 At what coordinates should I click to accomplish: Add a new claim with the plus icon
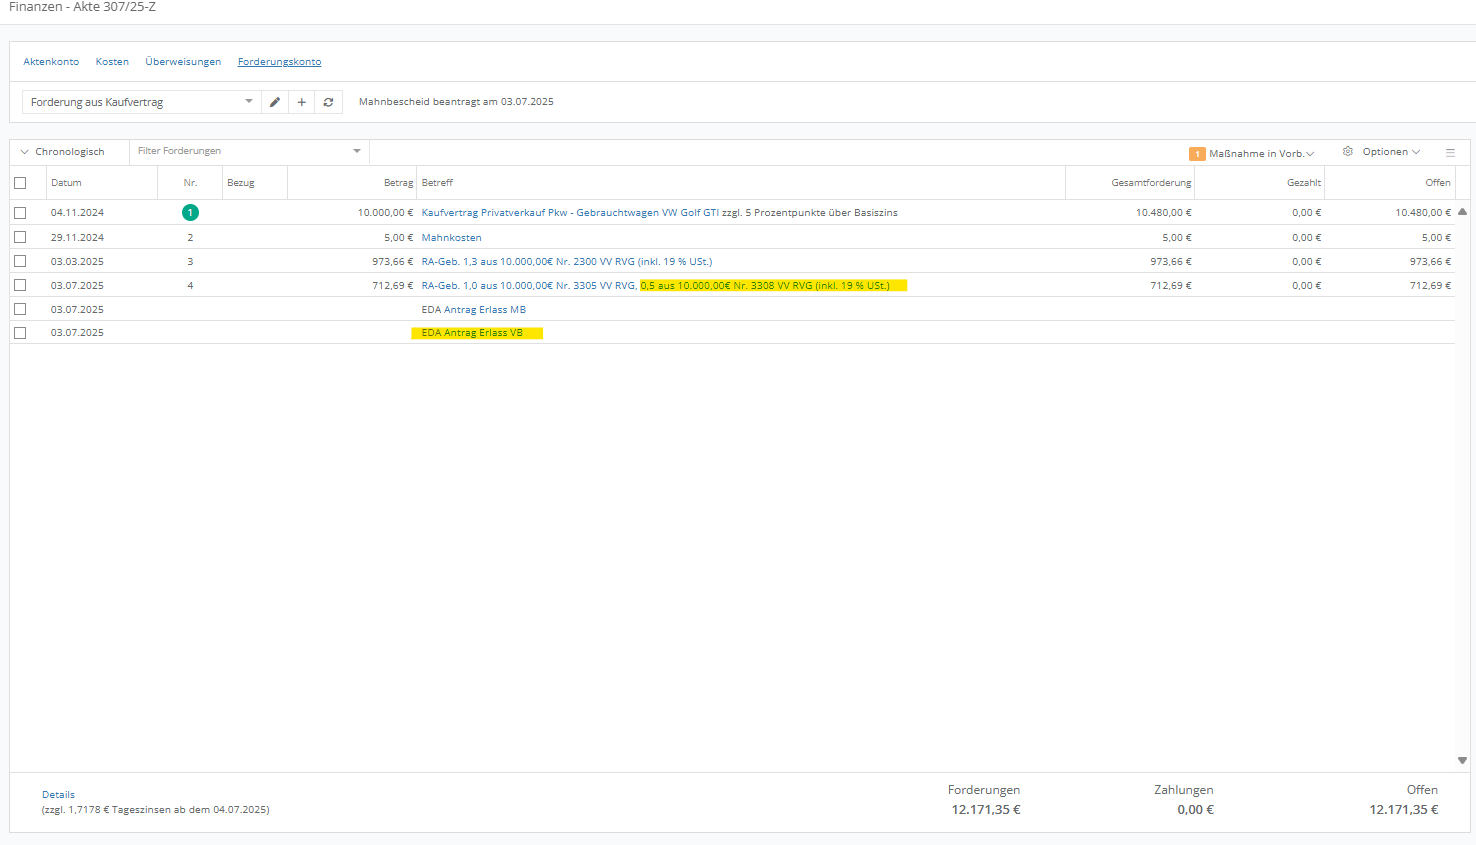click(301, 102)
